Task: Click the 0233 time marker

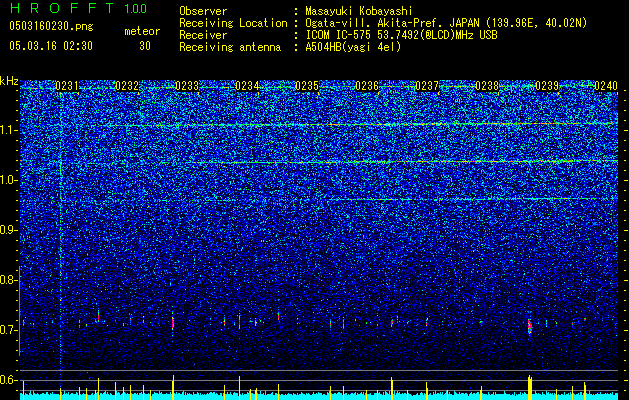Action: 187,86
